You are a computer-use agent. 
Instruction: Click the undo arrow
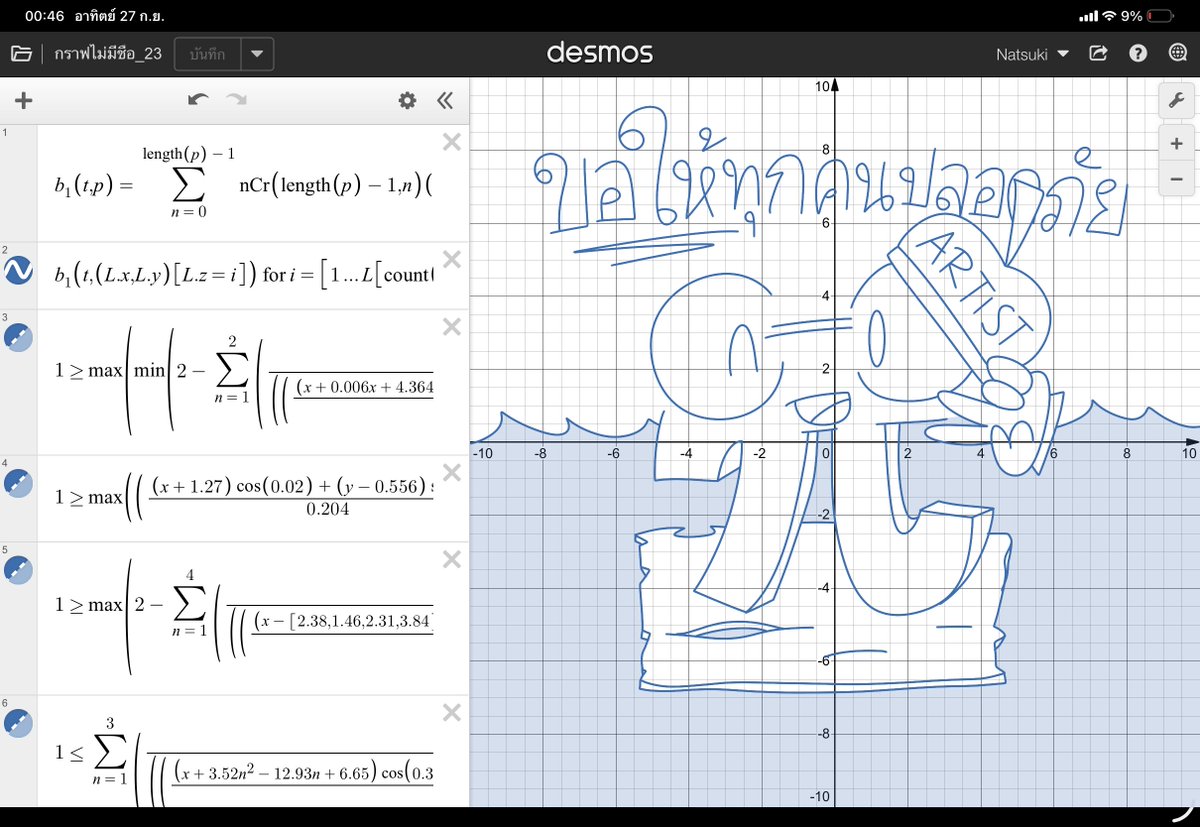[199, 100]
